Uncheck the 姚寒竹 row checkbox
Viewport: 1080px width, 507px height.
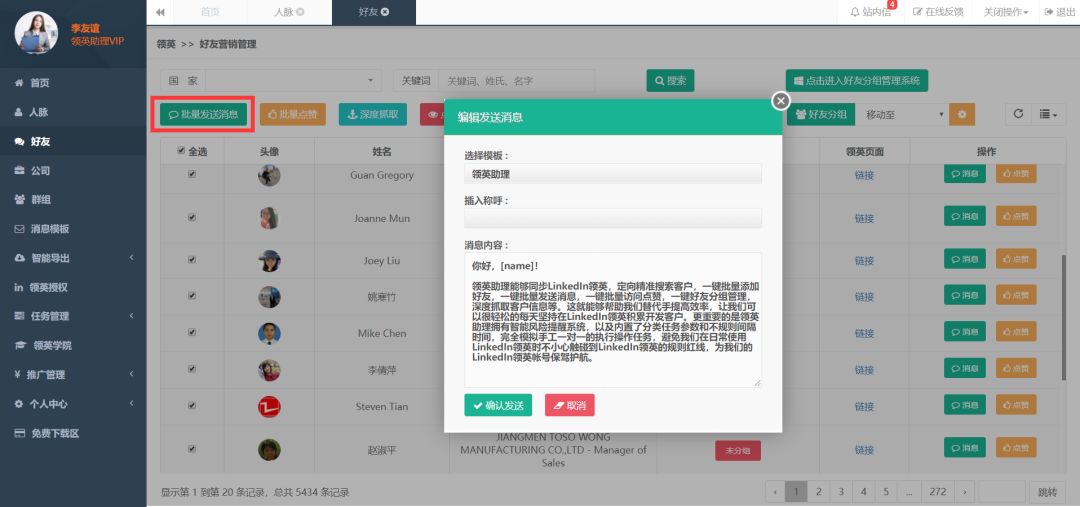[192, 296]
